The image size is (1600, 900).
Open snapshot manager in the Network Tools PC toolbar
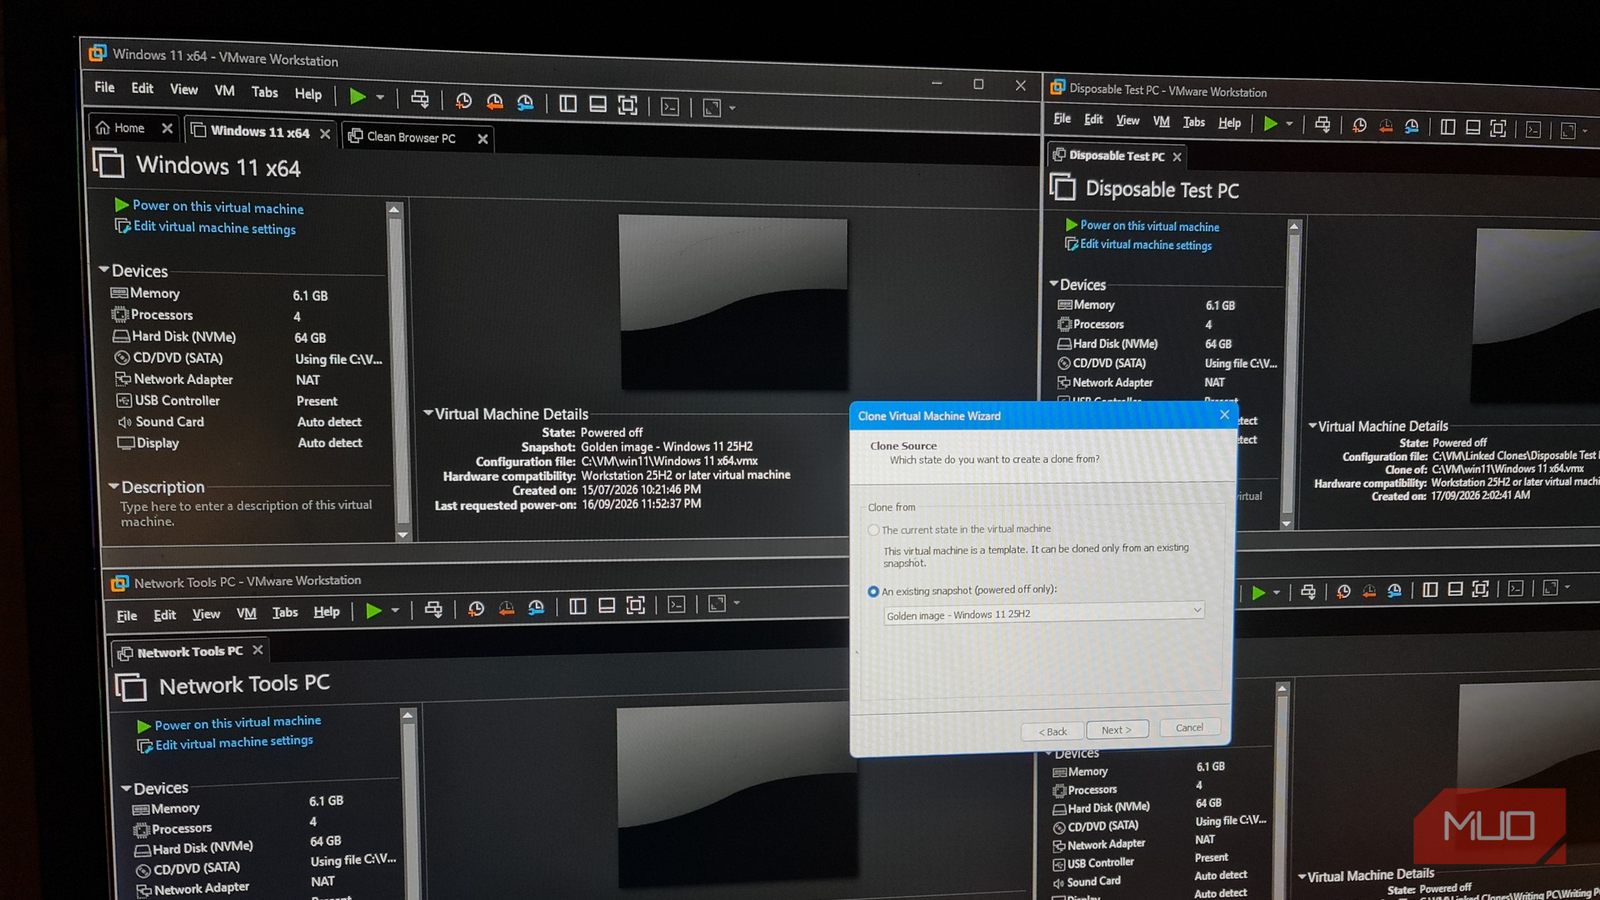click(536, 607)
